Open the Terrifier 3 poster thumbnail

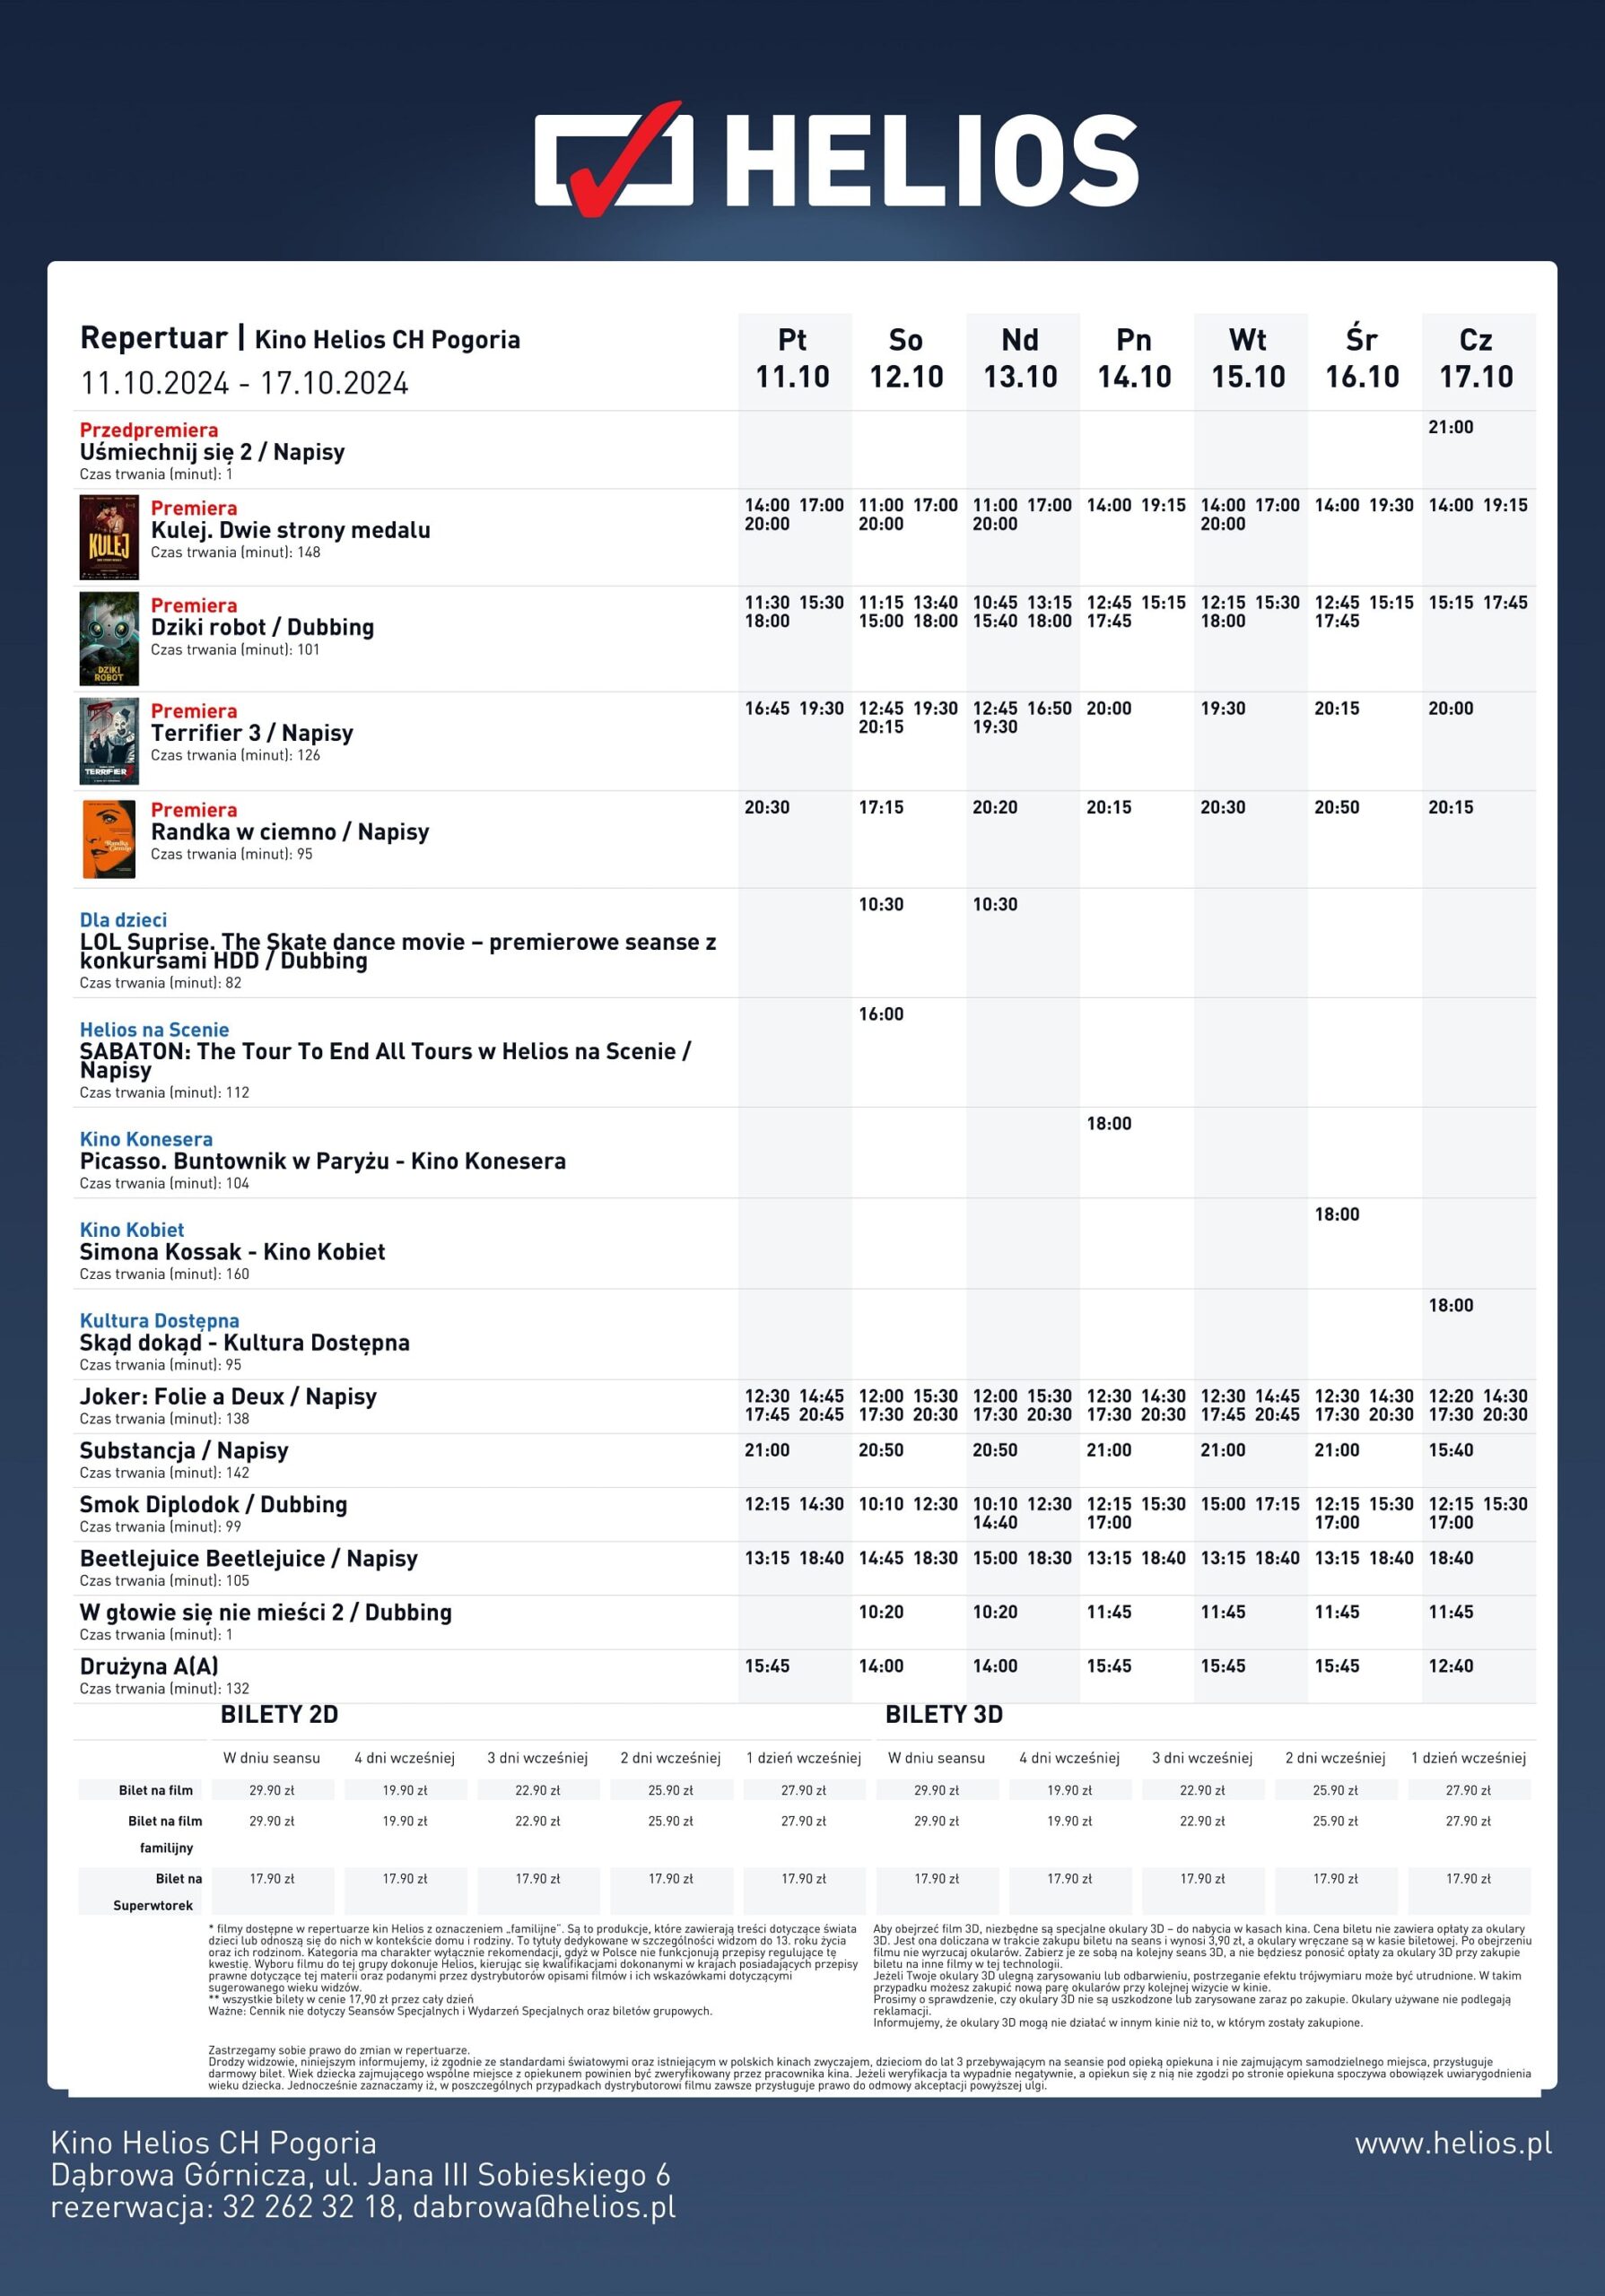[109, 741]
